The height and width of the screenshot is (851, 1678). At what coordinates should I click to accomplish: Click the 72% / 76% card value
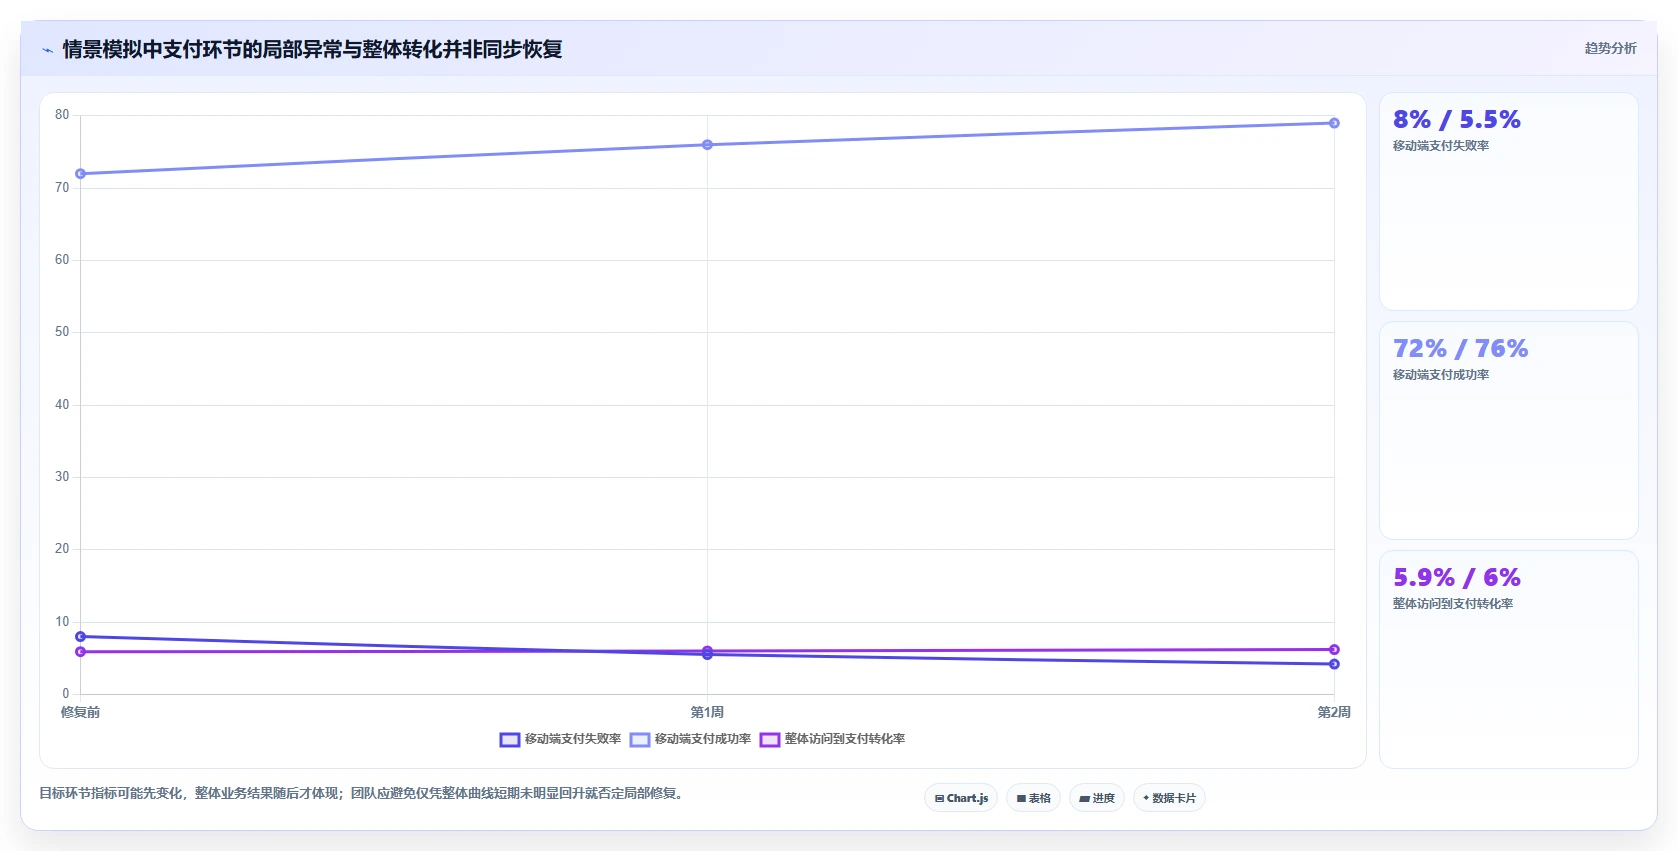coord(1460,349)
